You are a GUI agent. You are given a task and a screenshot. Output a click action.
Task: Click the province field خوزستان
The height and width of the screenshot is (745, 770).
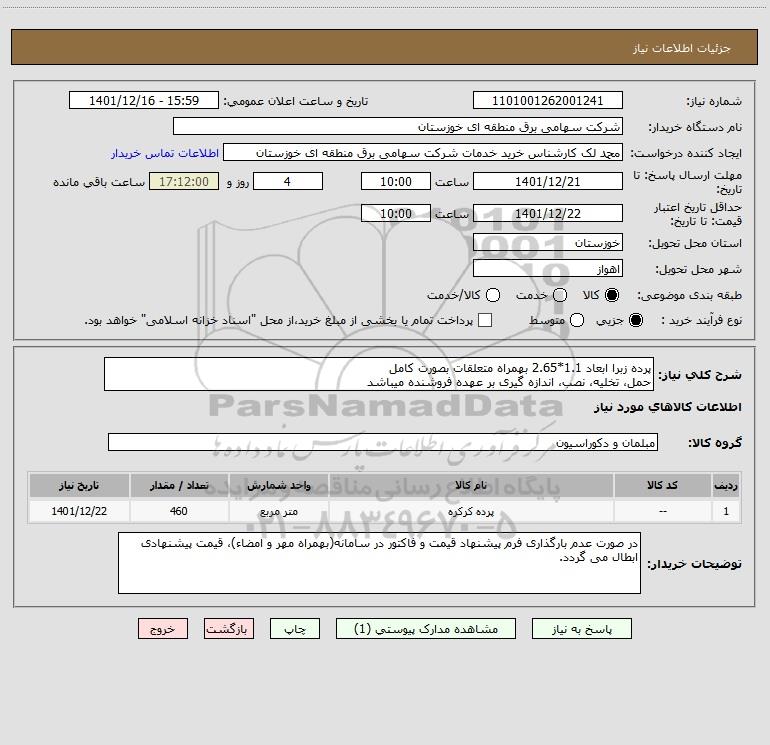pos(548,242)
